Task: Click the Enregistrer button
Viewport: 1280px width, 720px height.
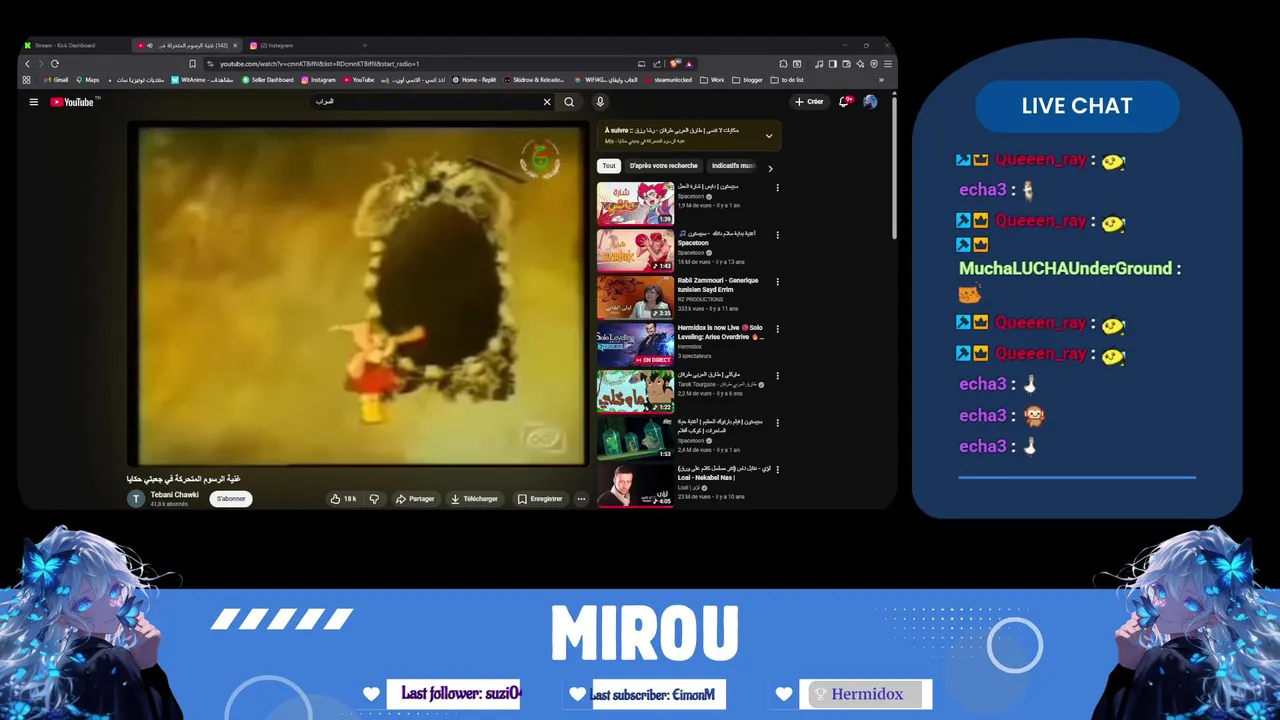Action: pyautogui.click(x=540, y=499)
